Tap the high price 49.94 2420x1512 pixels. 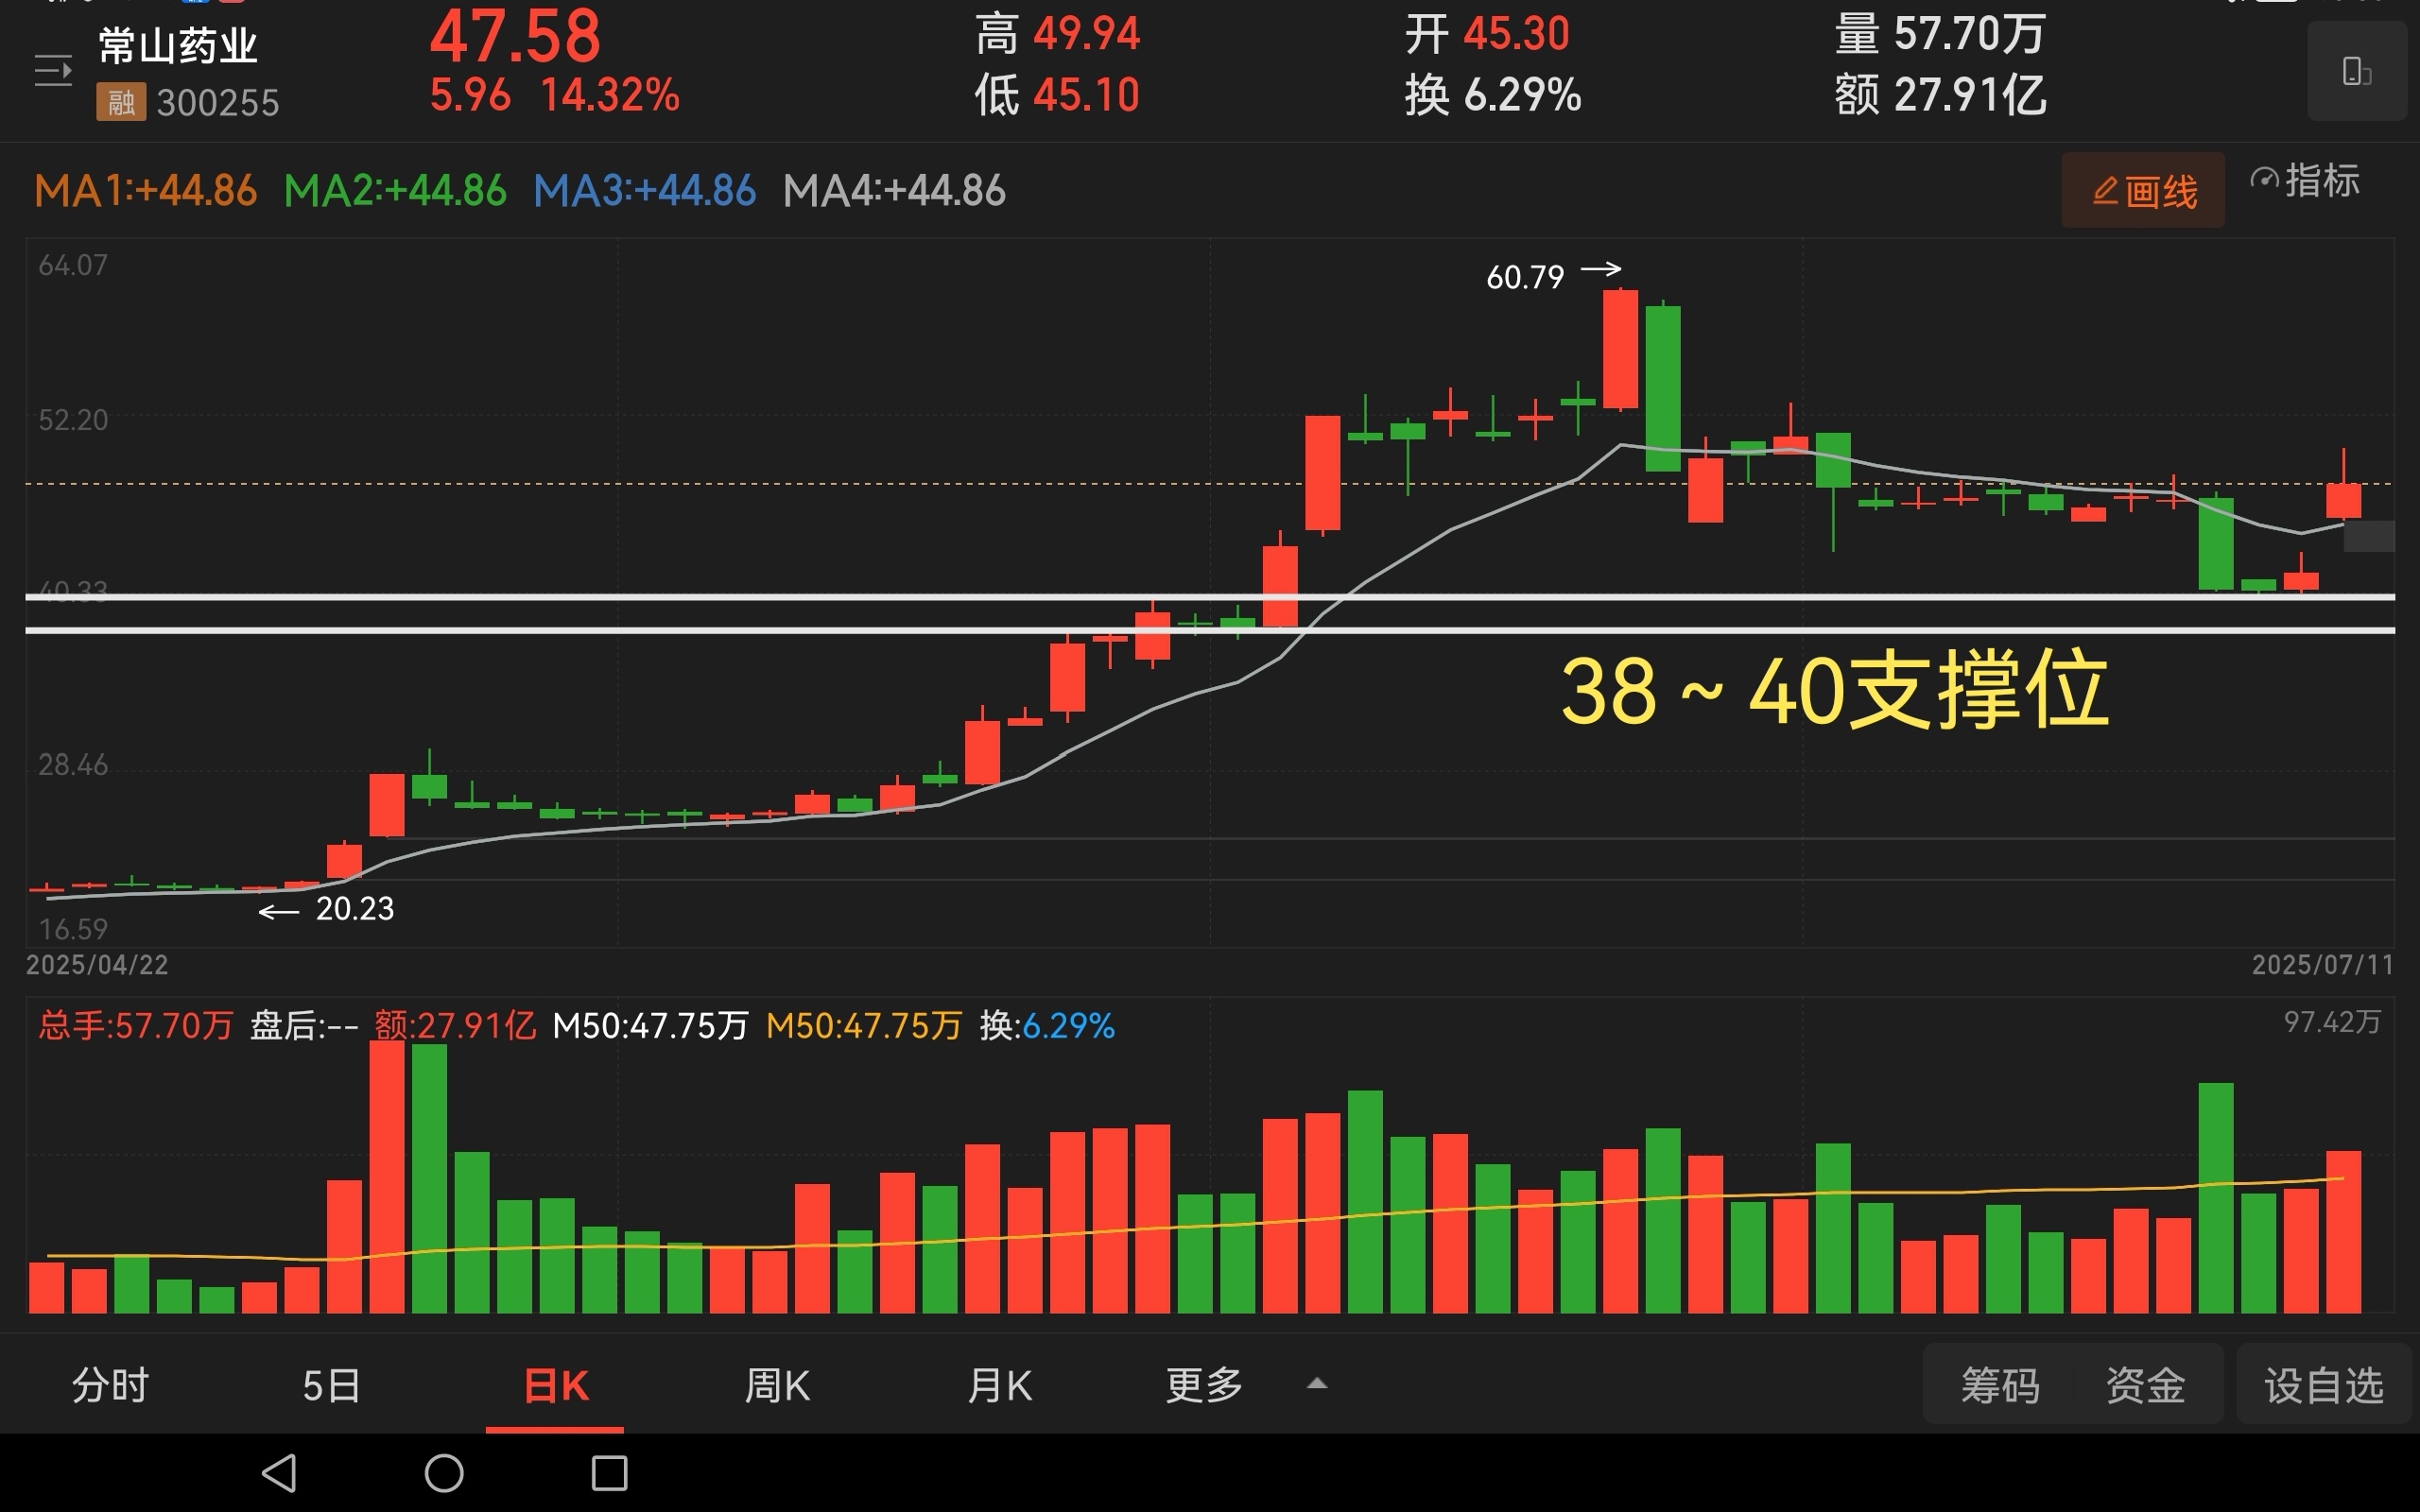point(1086,34)
